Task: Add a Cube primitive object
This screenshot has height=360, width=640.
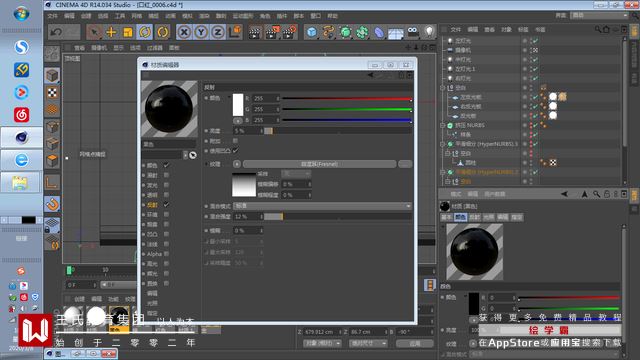Action: pos(312,32)
